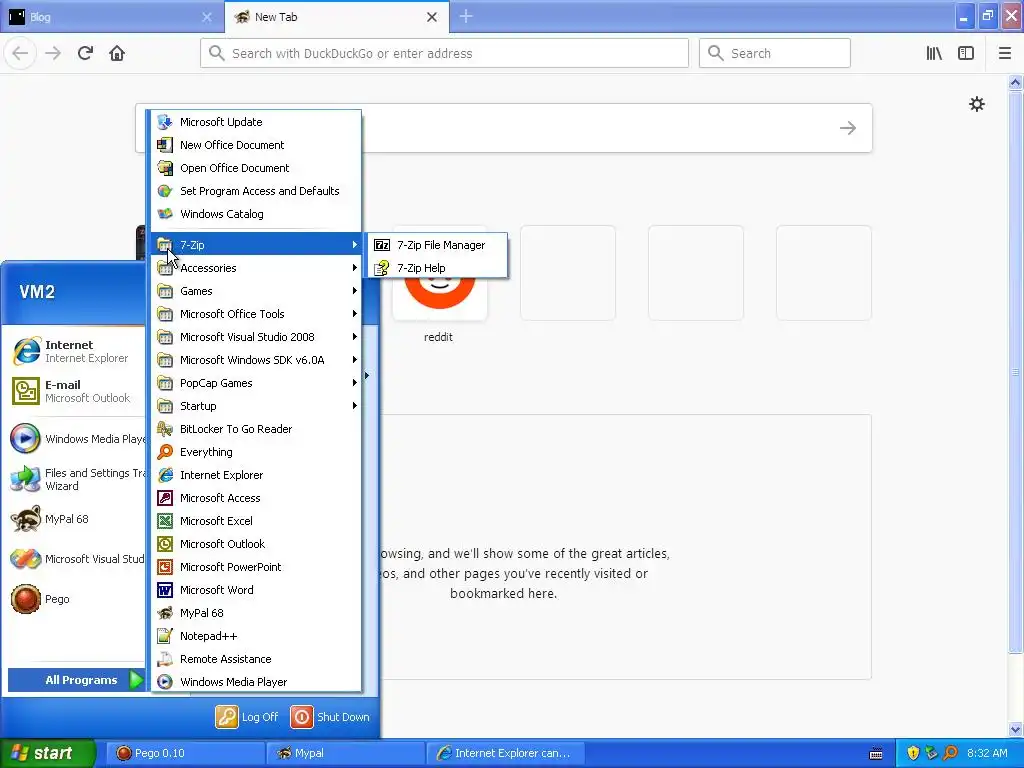Screen dimensions: 1024x768
Task: Select Open Office Document
Action: click(x=256, y=168)
